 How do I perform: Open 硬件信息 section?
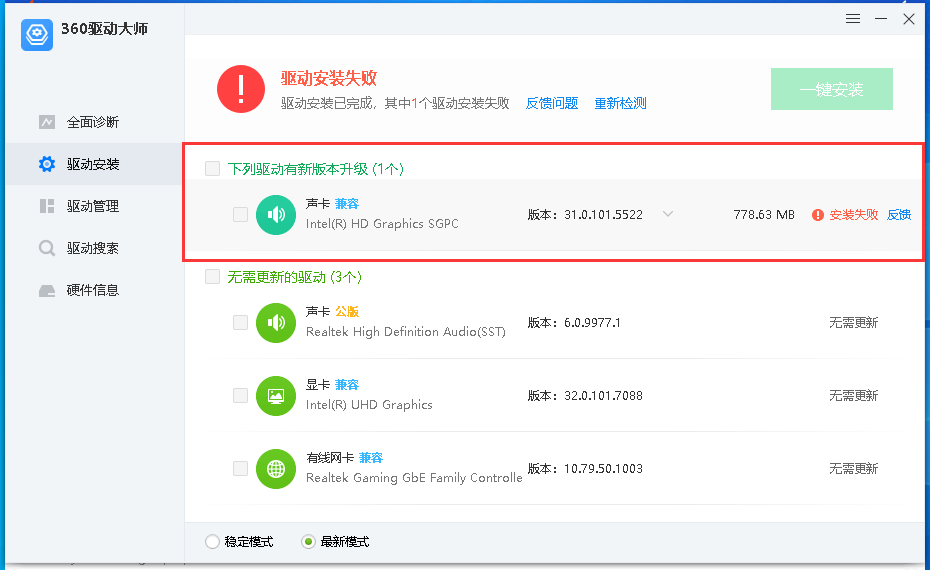tap(94, 290)
